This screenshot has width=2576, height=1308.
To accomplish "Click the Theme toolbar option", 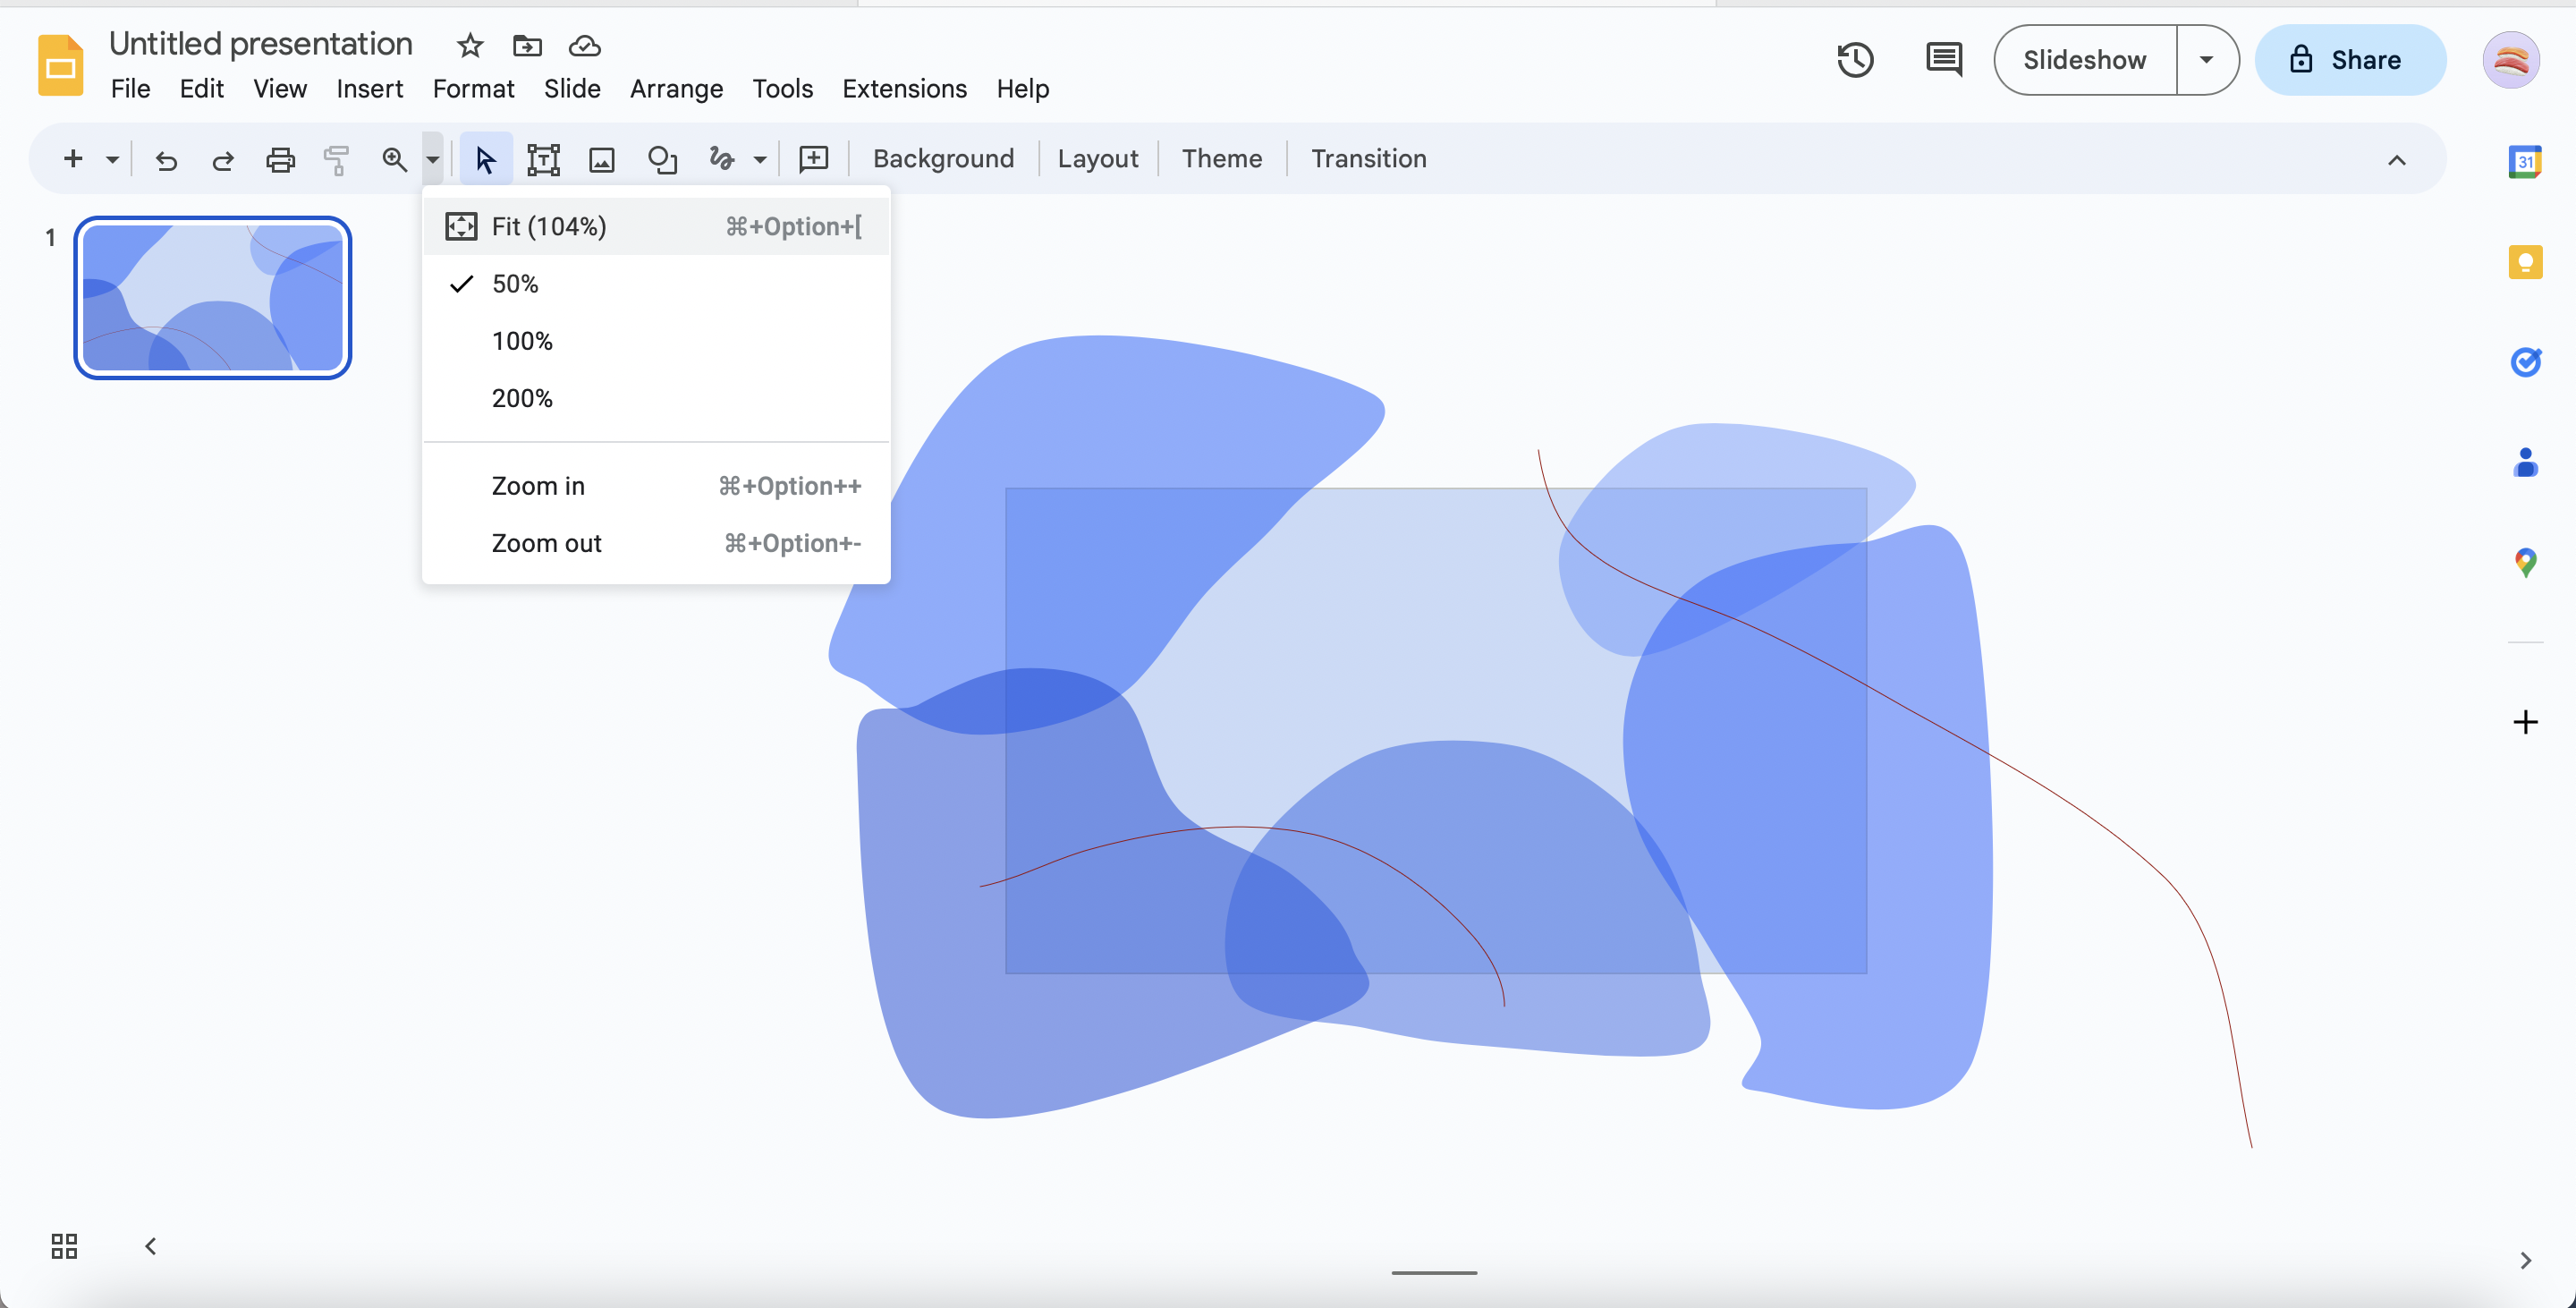I will point(1222,158).
